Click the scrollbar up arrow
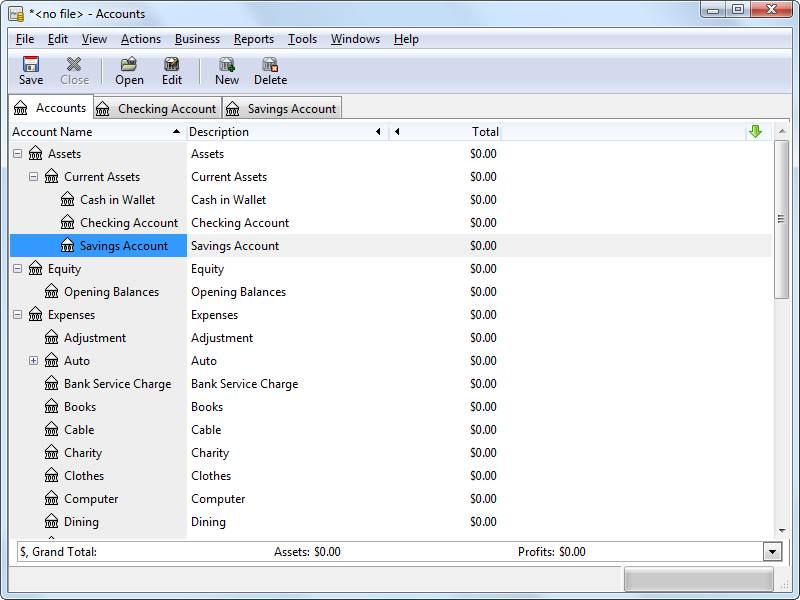The width and height of the screenshot is (800, 600). coord(781,132)
